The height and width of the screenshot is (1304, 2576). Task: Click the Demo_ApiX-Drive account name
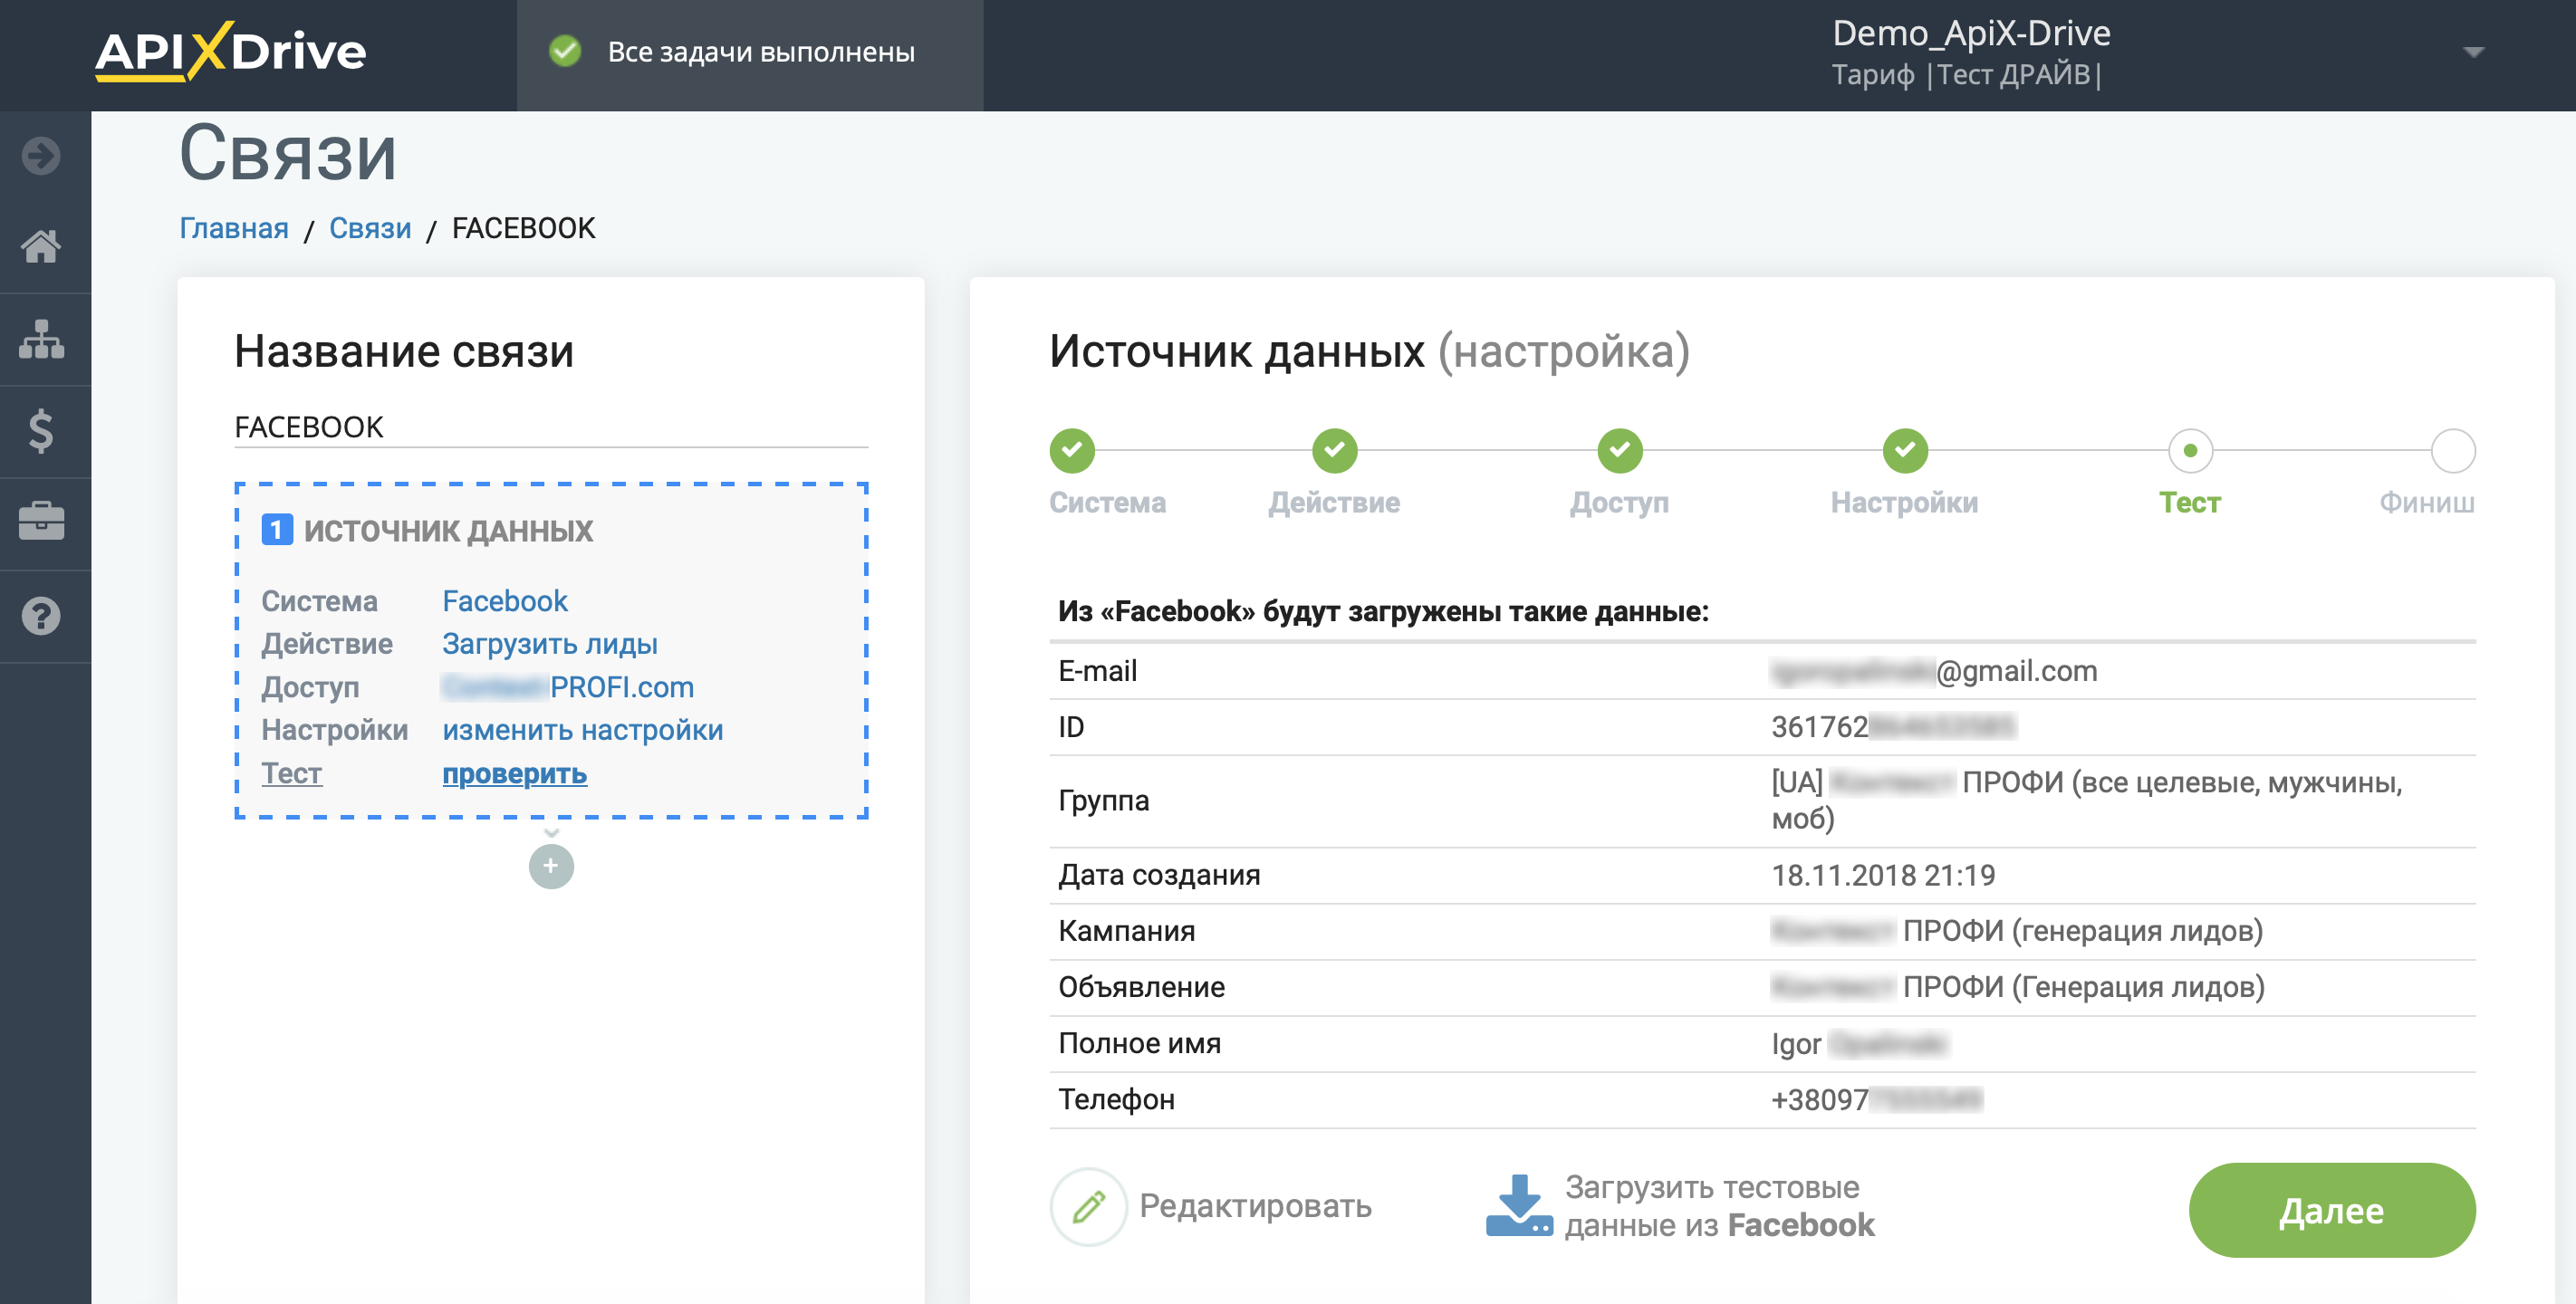[x=1971, y=33]
